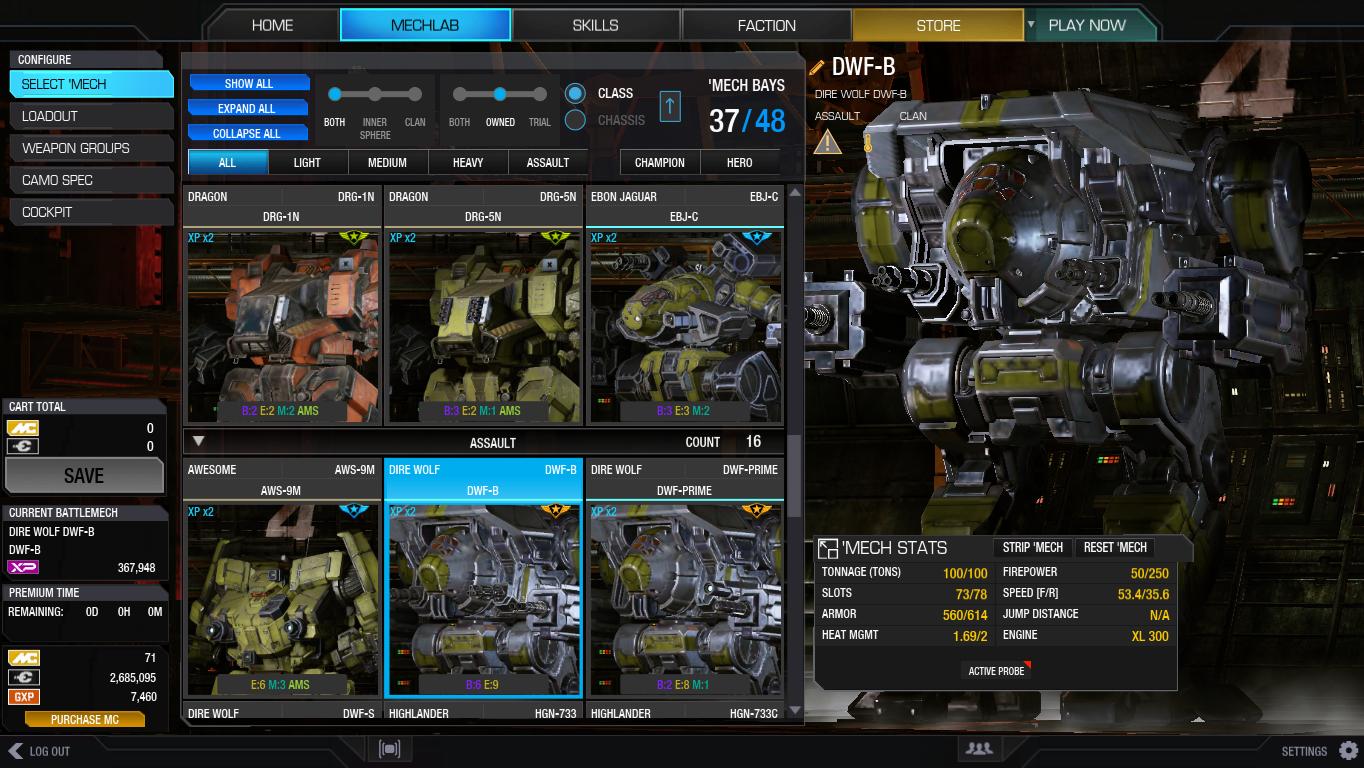Click the log out arrow icon
Image resolution: width=1364 pixels, height=768 pixels.
[x=15, y=750]
